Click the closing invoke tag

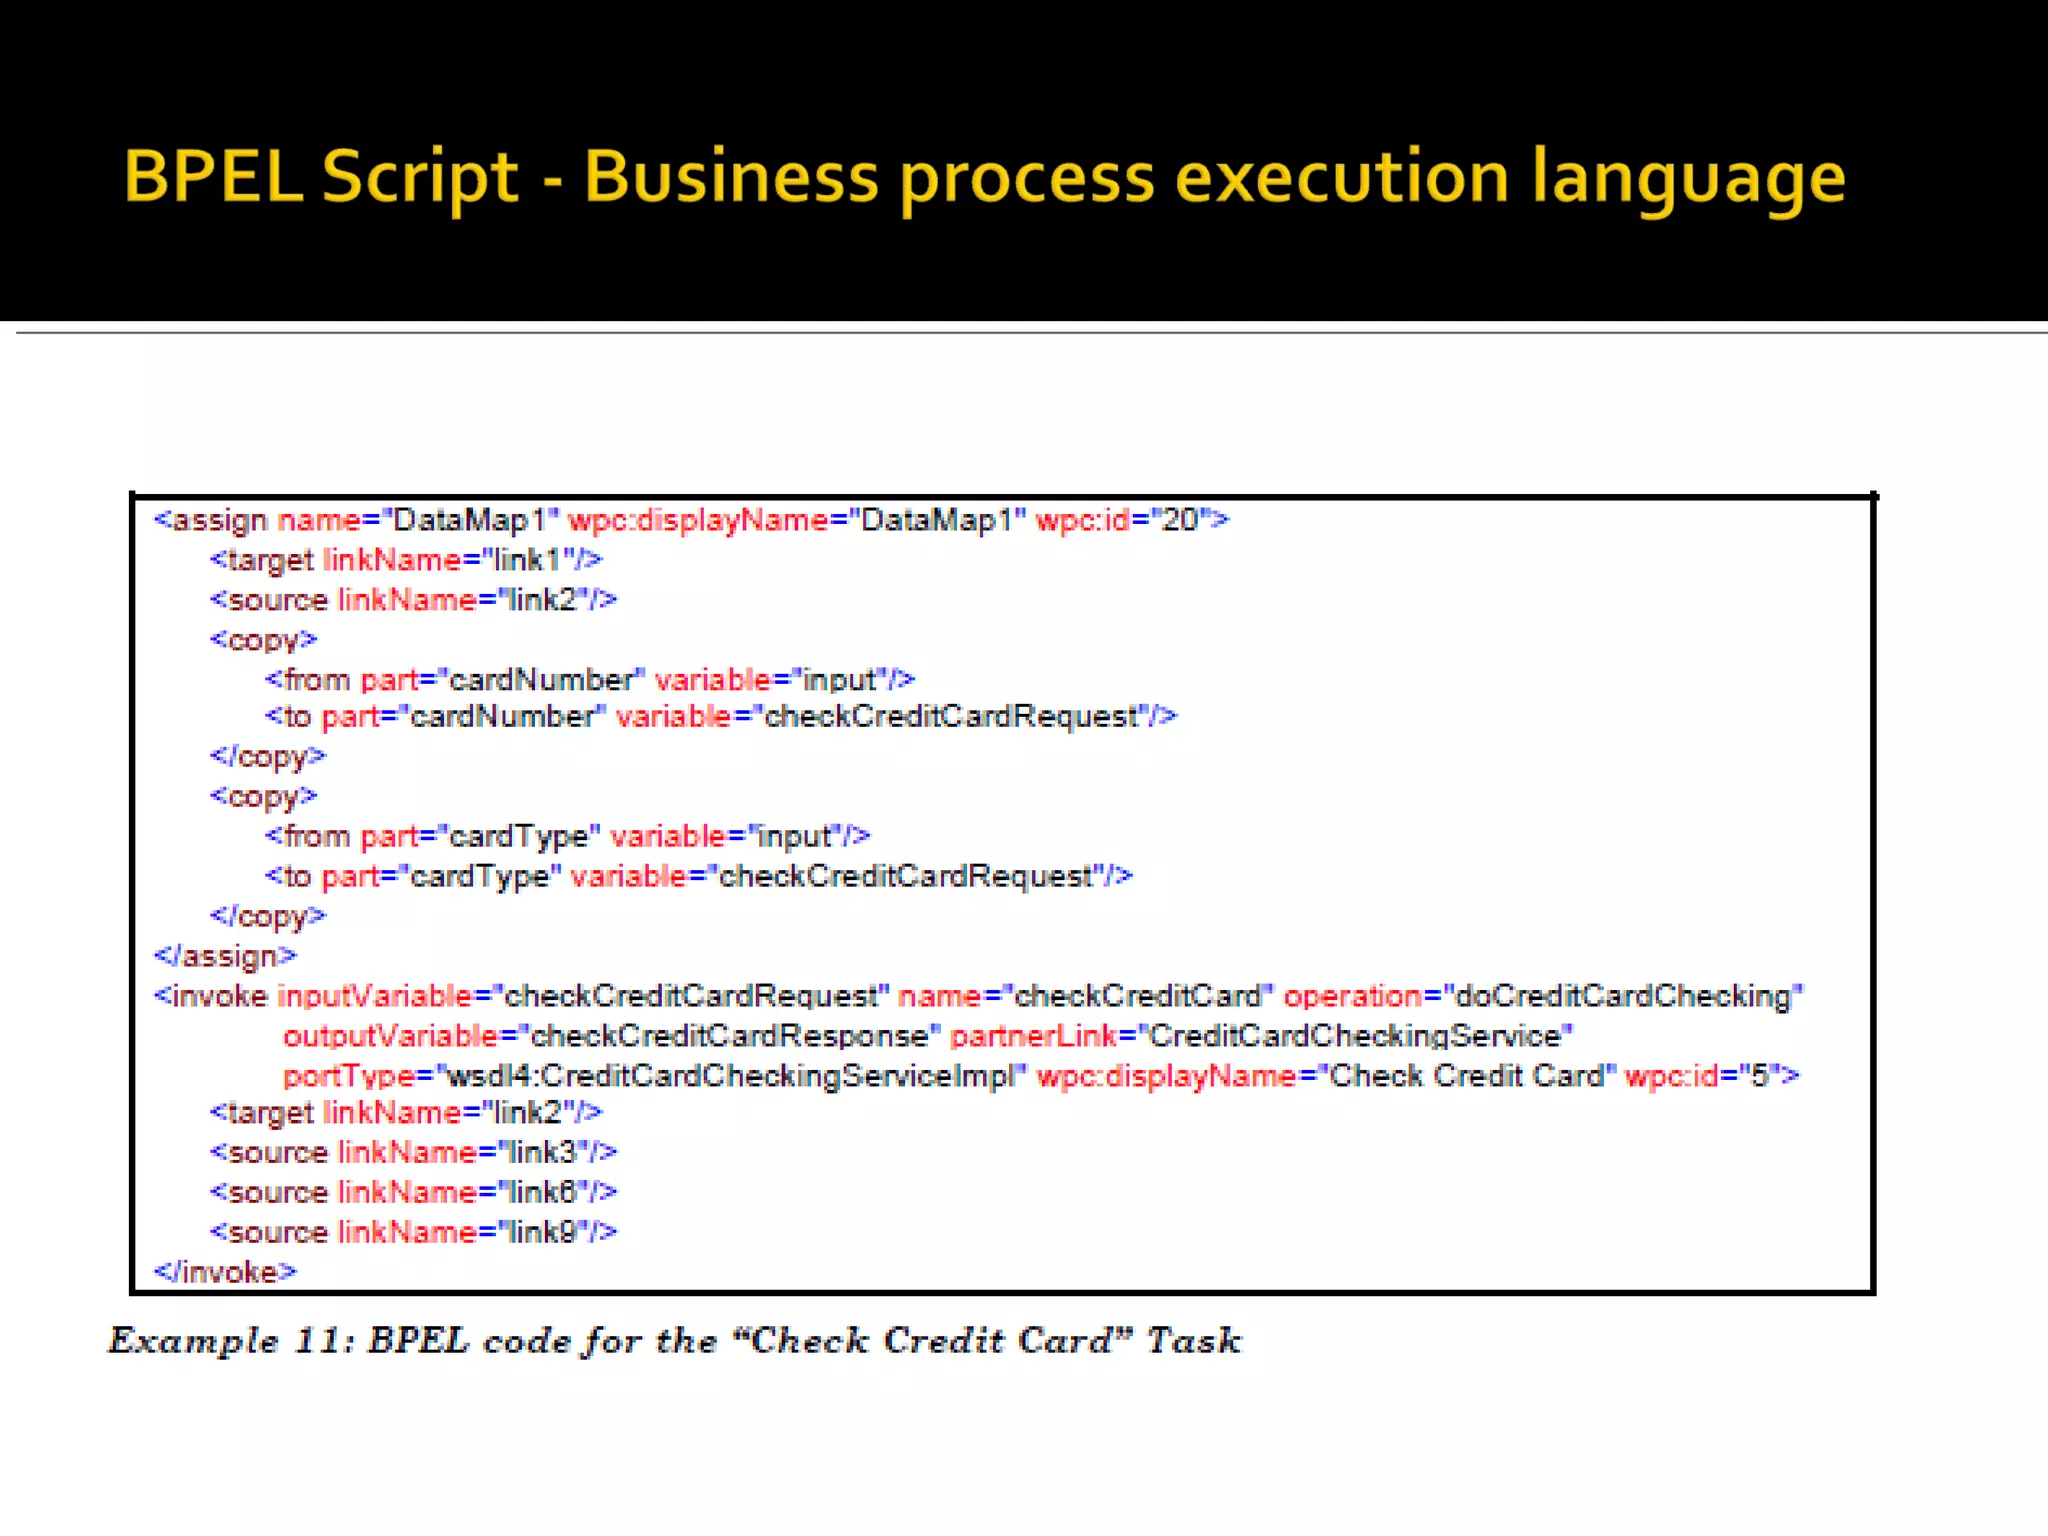point(225,1272)
